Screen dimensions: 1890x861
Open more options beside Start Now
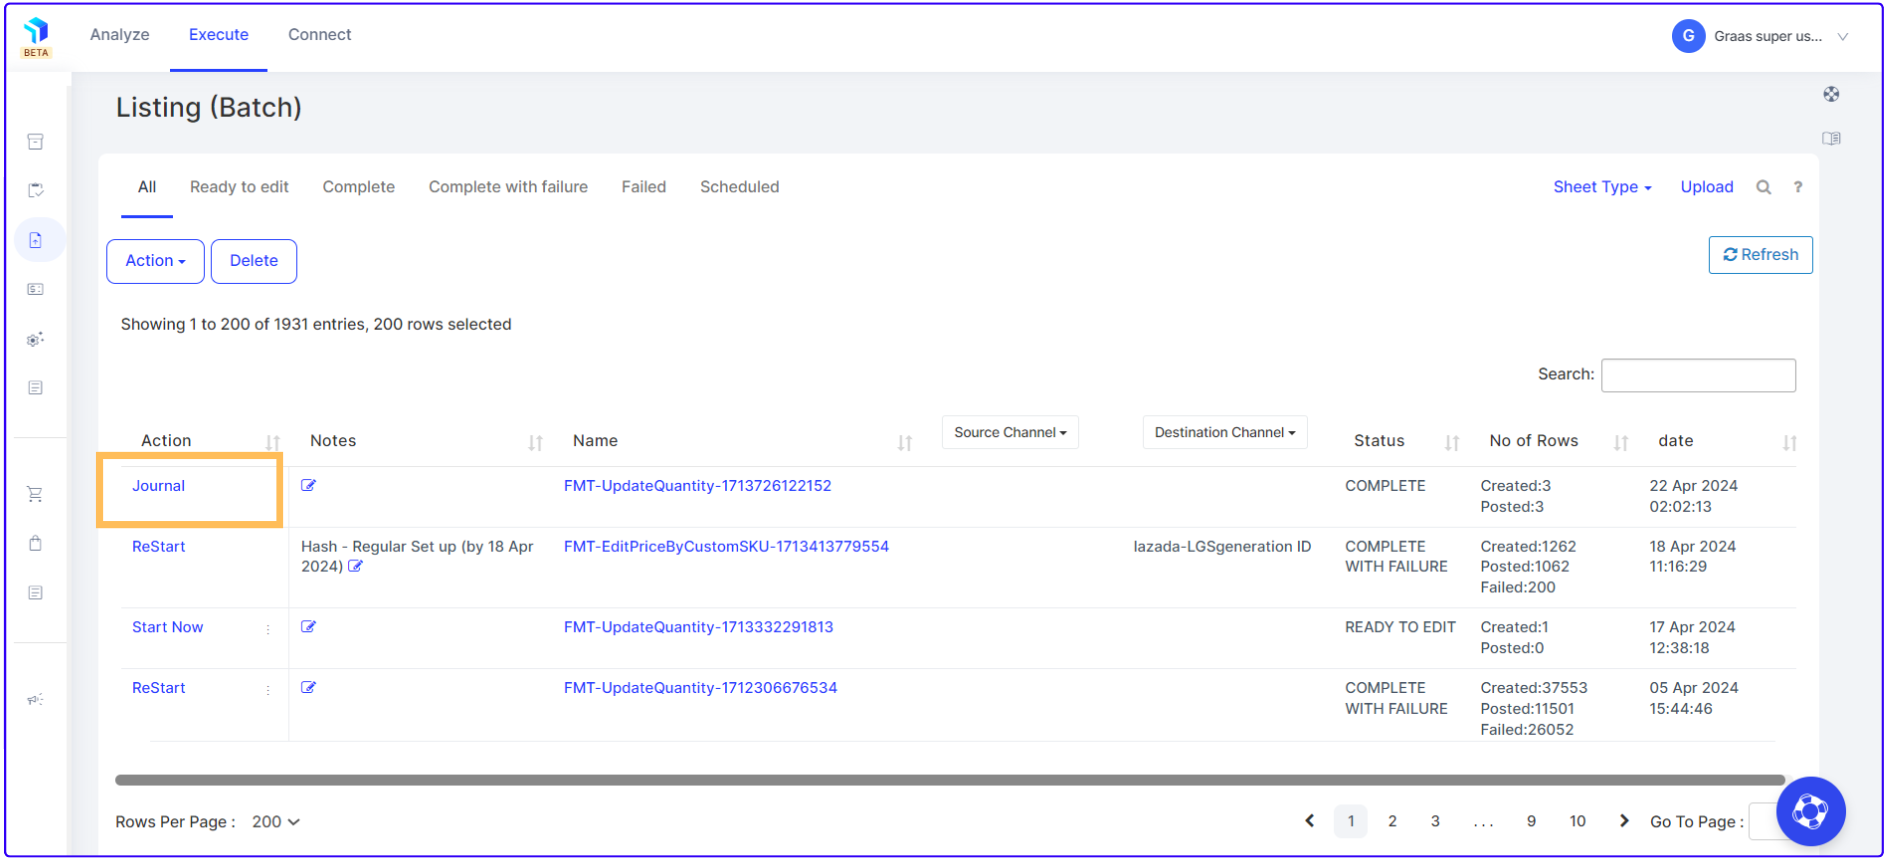(268, 629)
